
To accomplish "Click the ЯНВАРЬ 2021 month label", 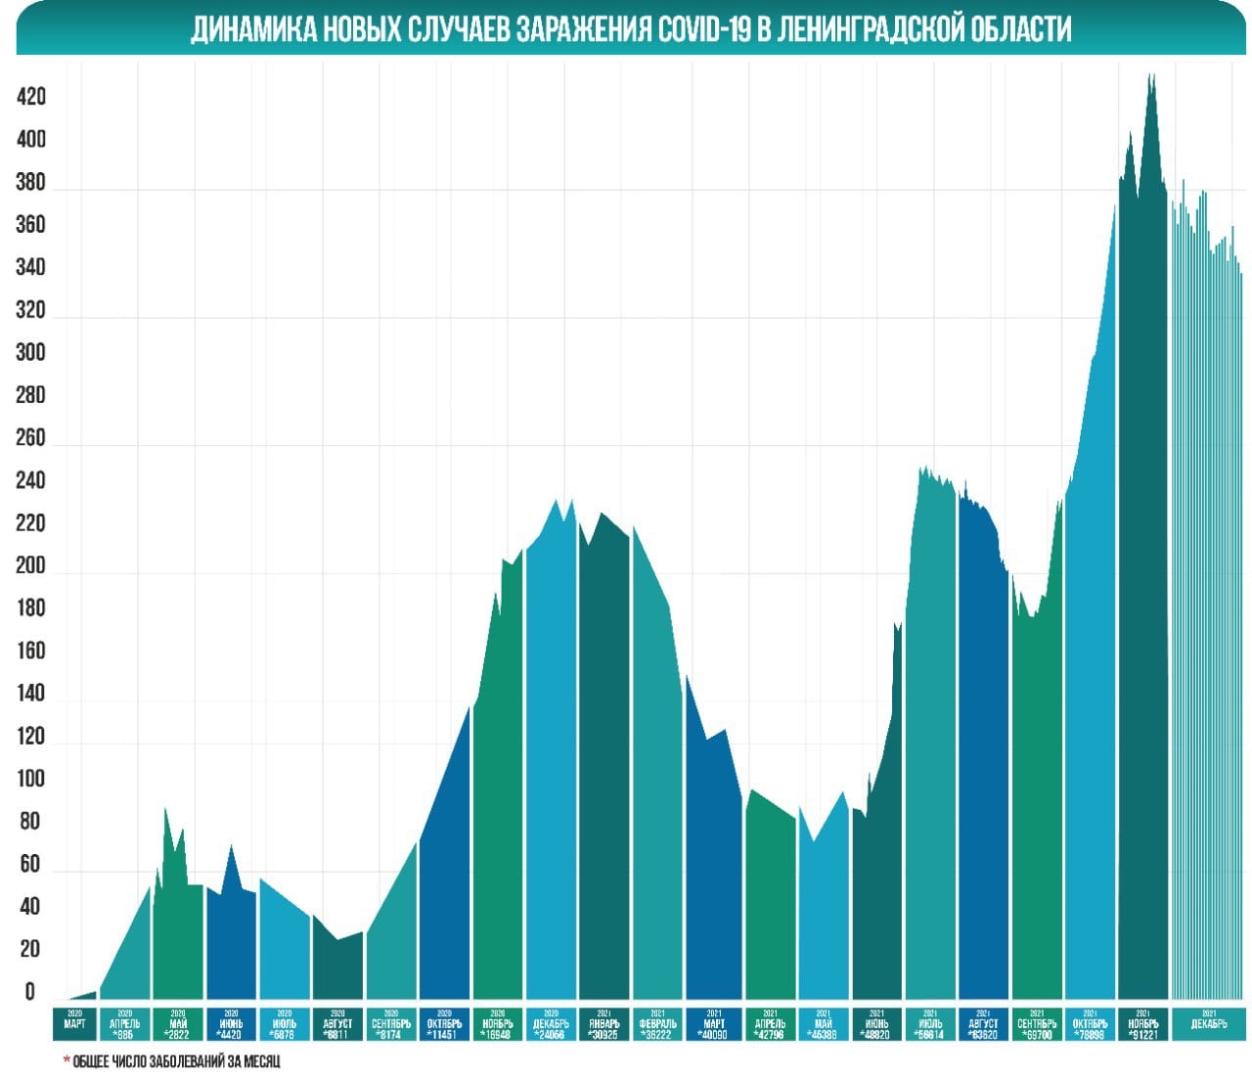I will click(605, 1022).
